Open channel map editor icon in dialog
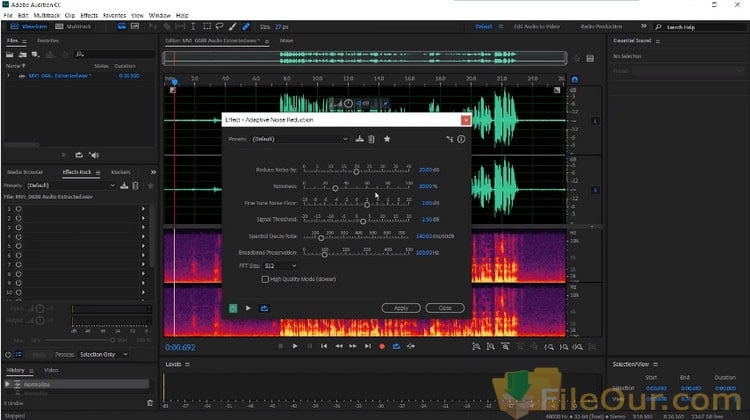Screen dimensions: 750x420 449,139
